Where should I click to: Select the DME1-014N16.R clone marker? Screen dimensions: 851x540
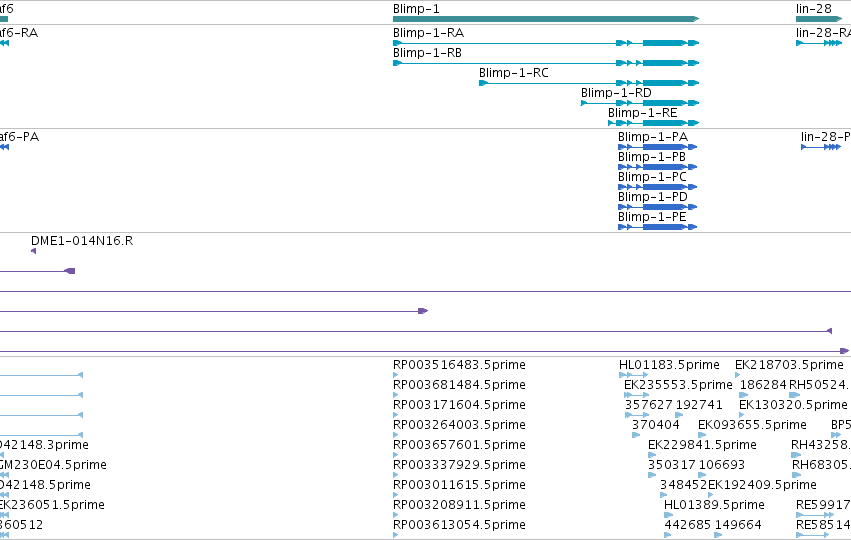[34, 251]
